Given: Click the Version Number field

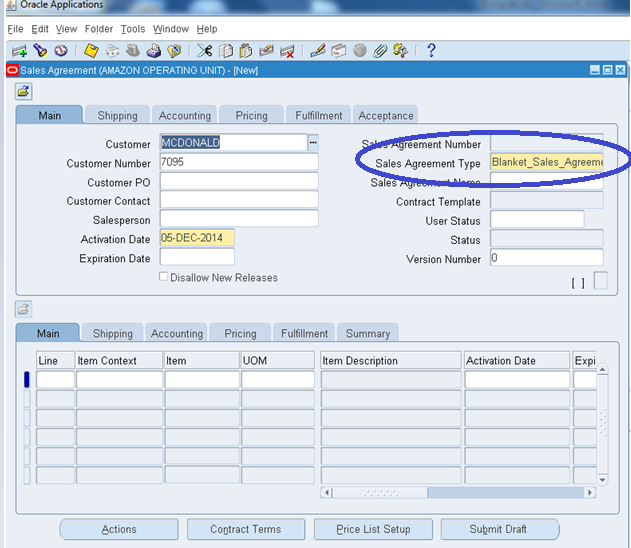Looking at the screenshot, I should (x=547, y=258).
